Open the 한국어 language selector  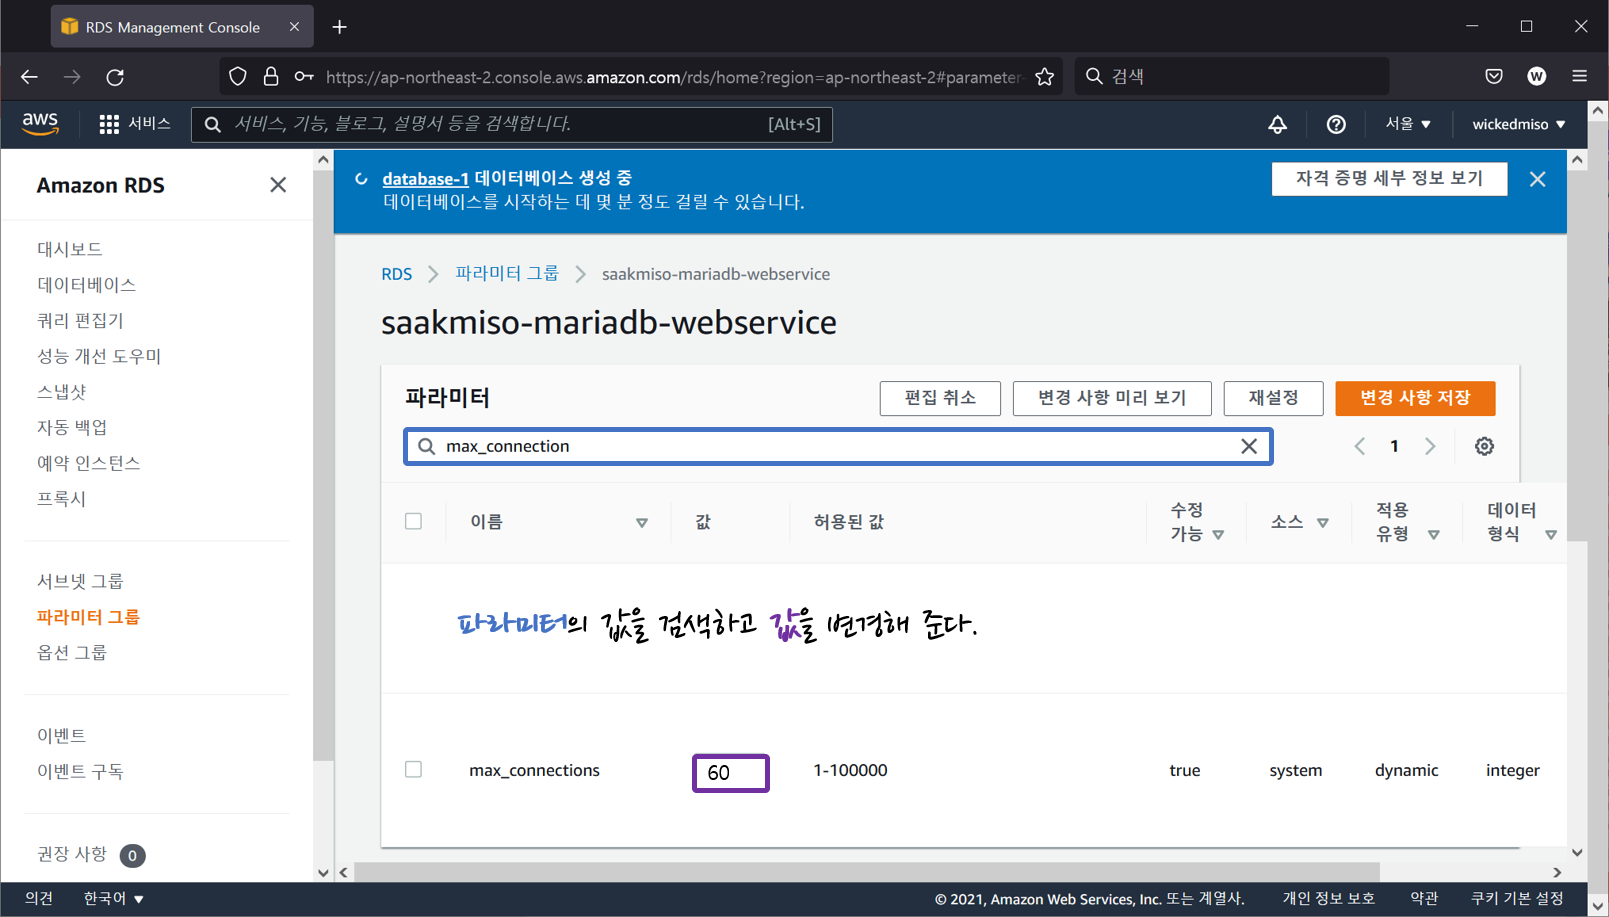click(x=113, y=899)
